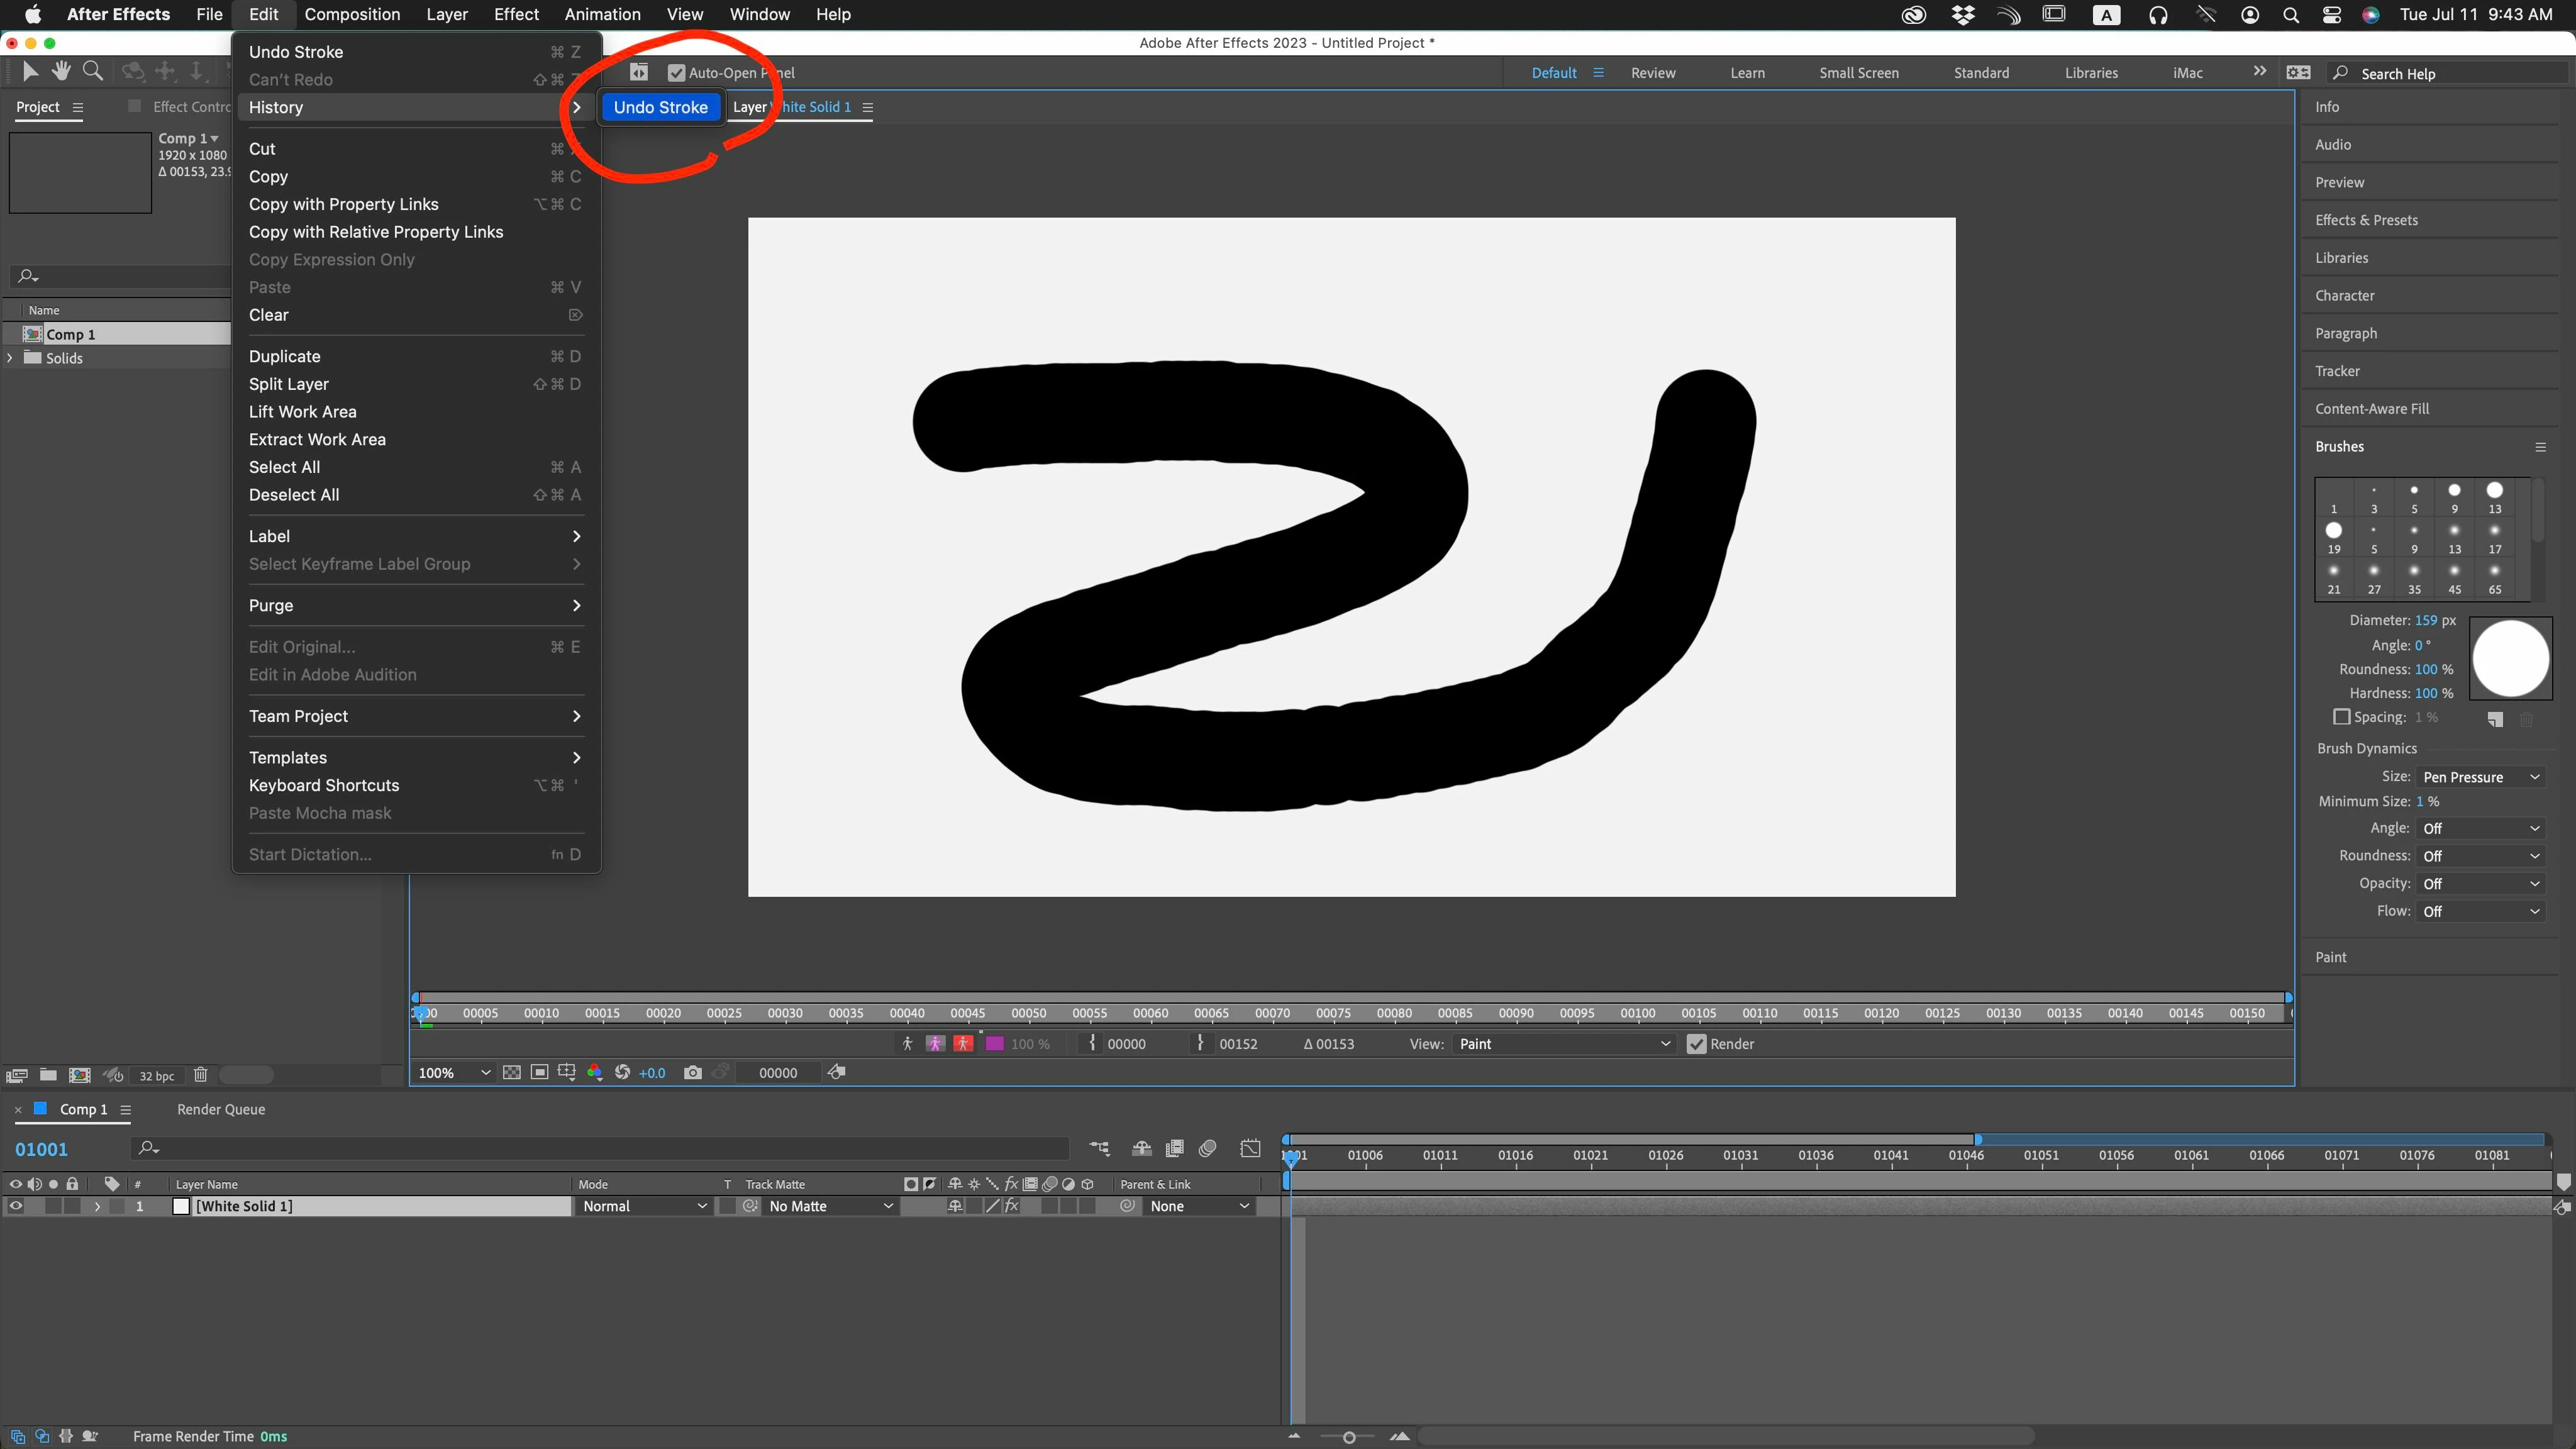2576x1449 pixels.
Task: Open show channel color management icon
Action: [x=595, y=1072]
